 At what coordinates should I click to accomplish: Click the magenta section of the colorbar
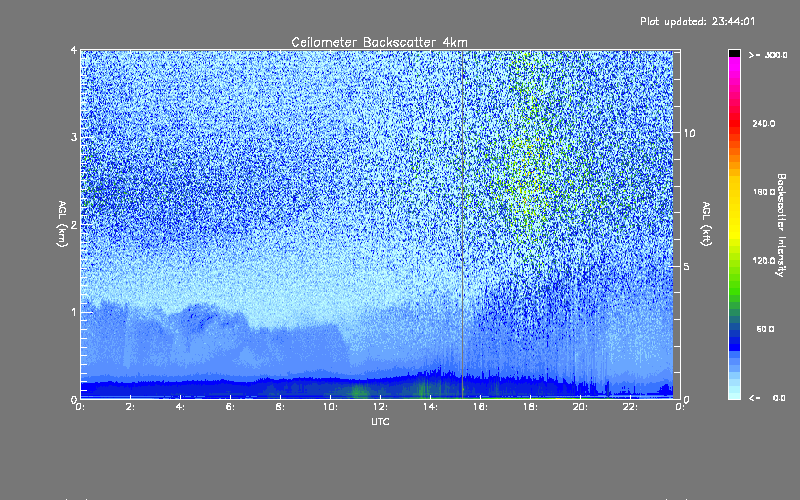[x=734, y=69]
